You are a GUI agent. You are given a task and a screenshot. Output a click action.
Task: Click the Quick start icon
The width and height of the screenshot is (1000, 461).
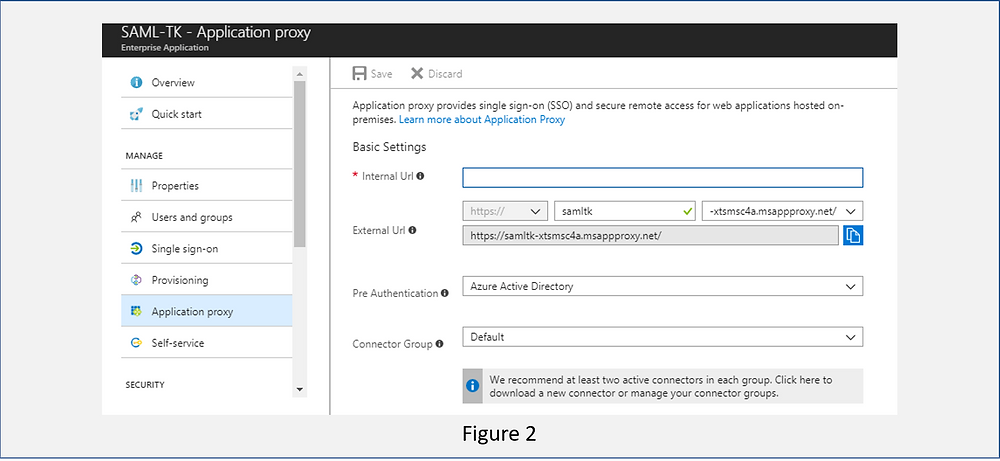point(135,114)
